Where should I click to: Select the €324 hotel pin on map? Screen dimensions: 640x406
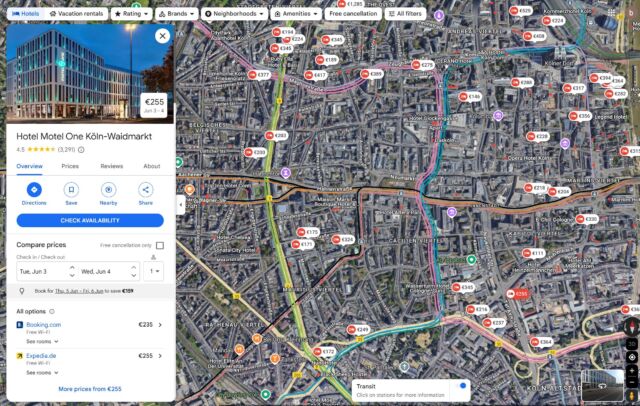(x=343, y=240)
